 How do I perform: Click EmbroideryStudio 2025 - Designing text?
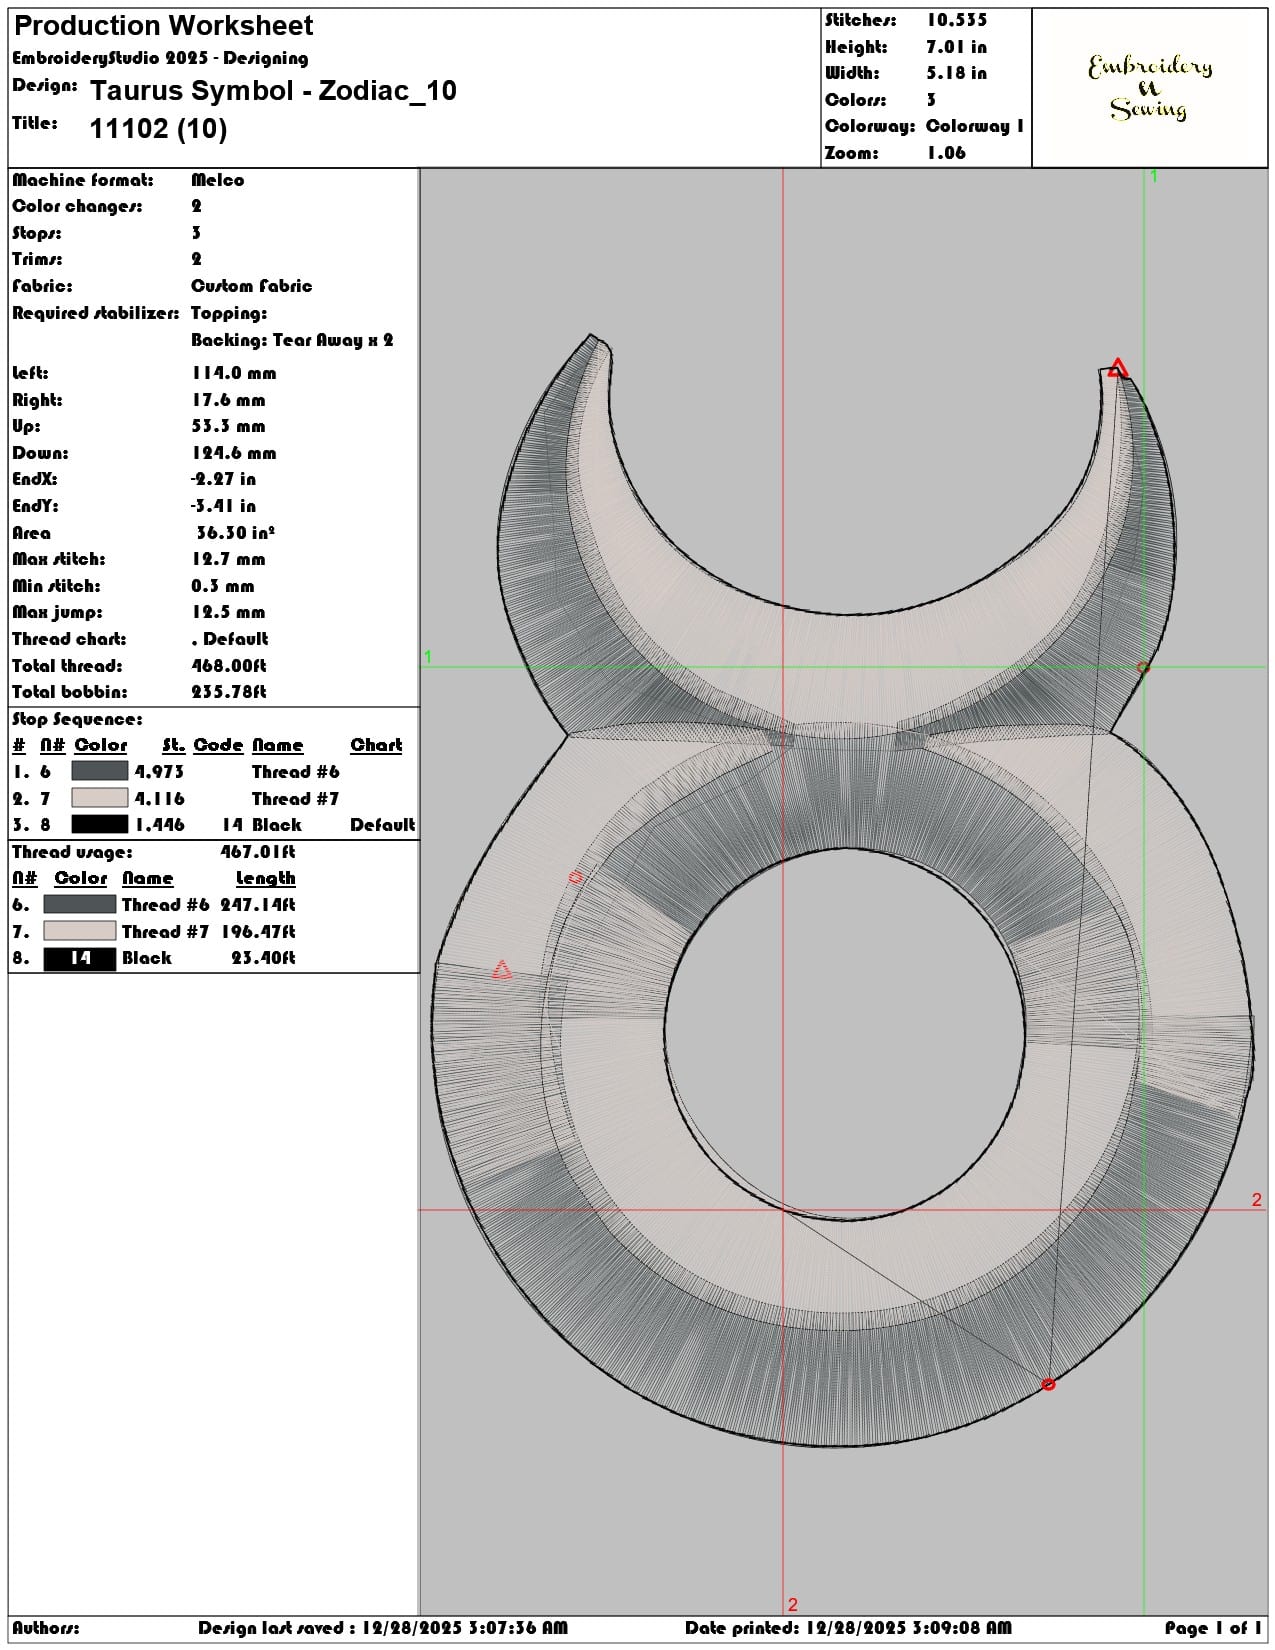[x=161, y=58]
